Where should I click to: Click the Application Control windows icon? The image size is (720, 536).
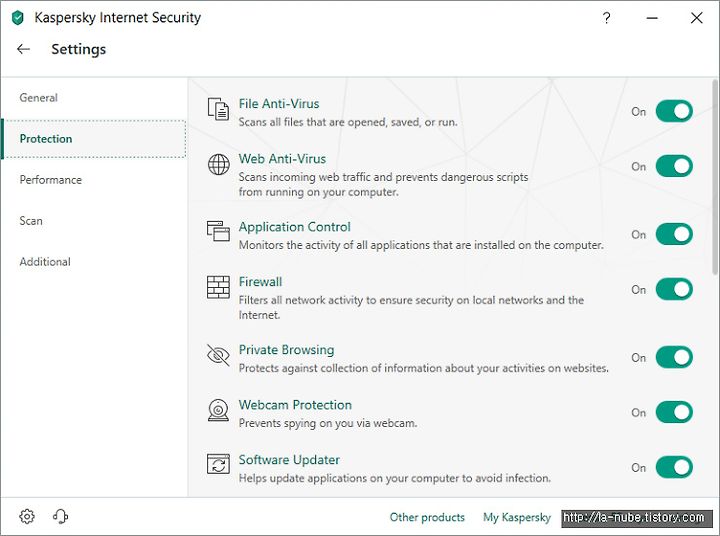click(x=218, y=231)
